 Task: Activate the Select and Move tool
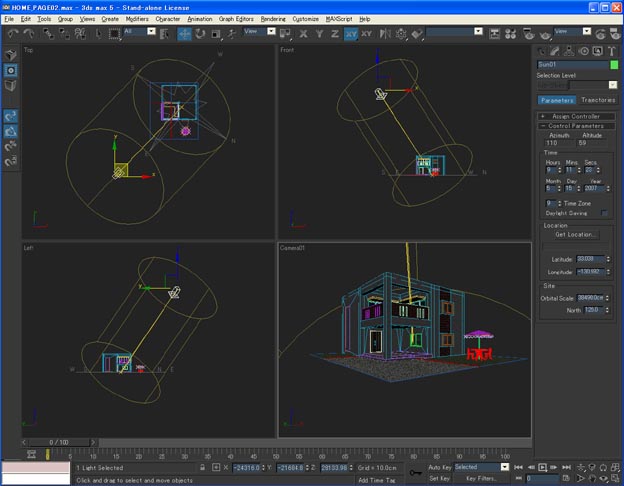(184, 34)
